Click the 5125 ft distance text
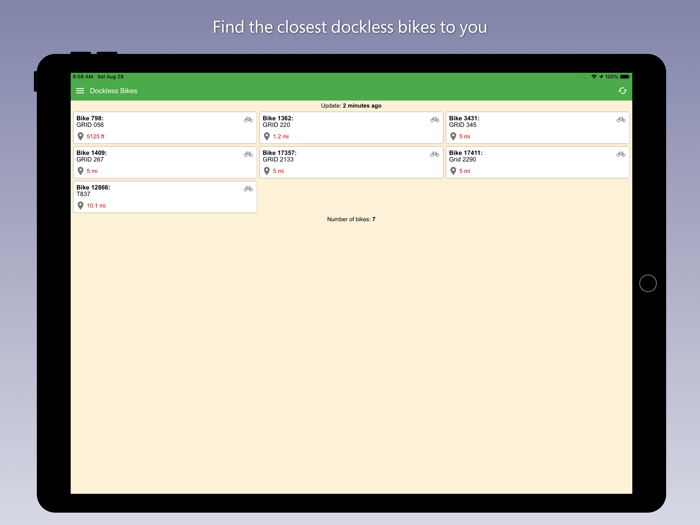Image resolution: width=700 pixels, height=525 pixels. [x=96, y=137]
